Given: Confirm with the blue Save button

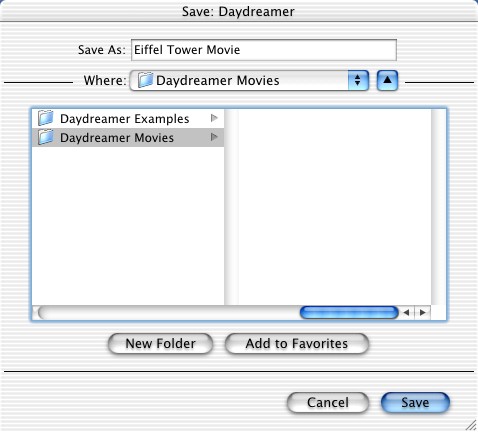Looking at the screenshot, I should pos(415,402).
